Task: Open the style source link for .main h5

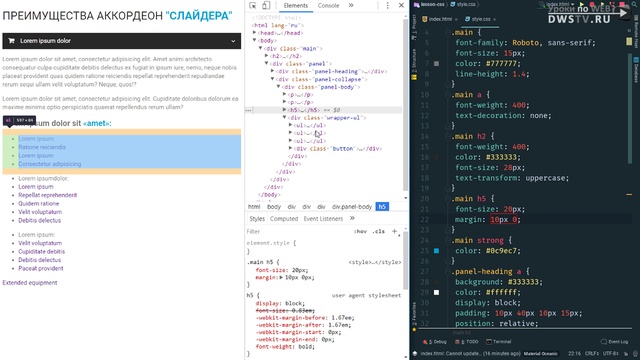Action: (x=375, y=262)
